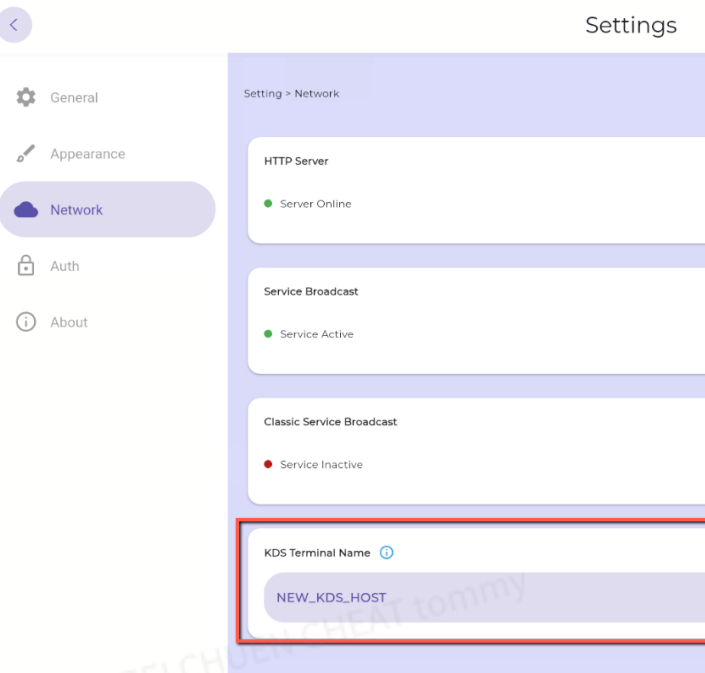Image resolution: width=705 pixels, height=673 pixels.
Task: Click the HTTP Server card heading
Action: click(296, 161)
